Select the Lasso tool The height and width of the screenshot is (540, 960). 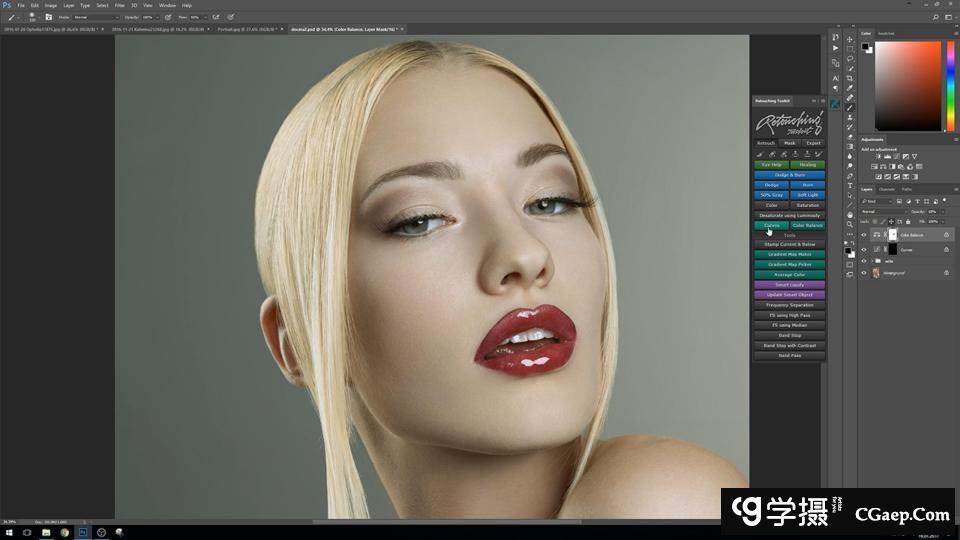(850, 59)
